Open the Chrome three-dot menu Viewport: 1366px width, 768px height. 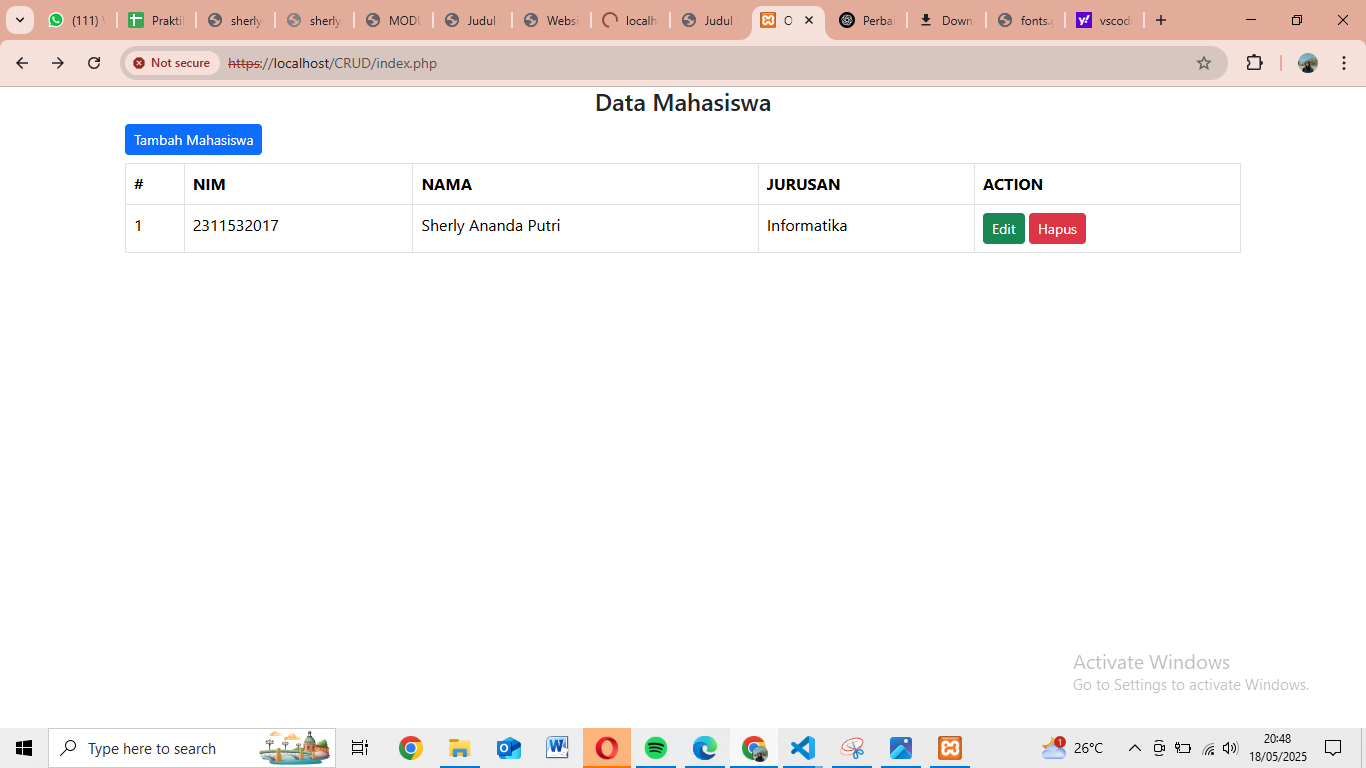tap(1344, 63)
